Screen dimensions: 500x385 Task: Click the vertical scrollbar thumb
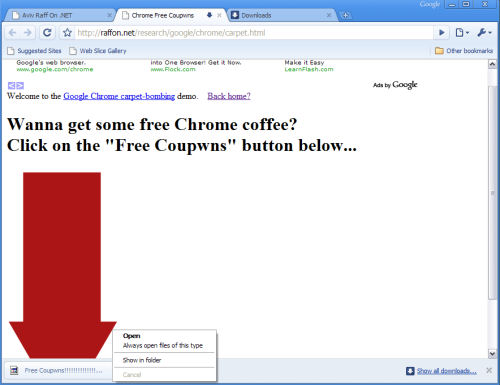[492, 193]
